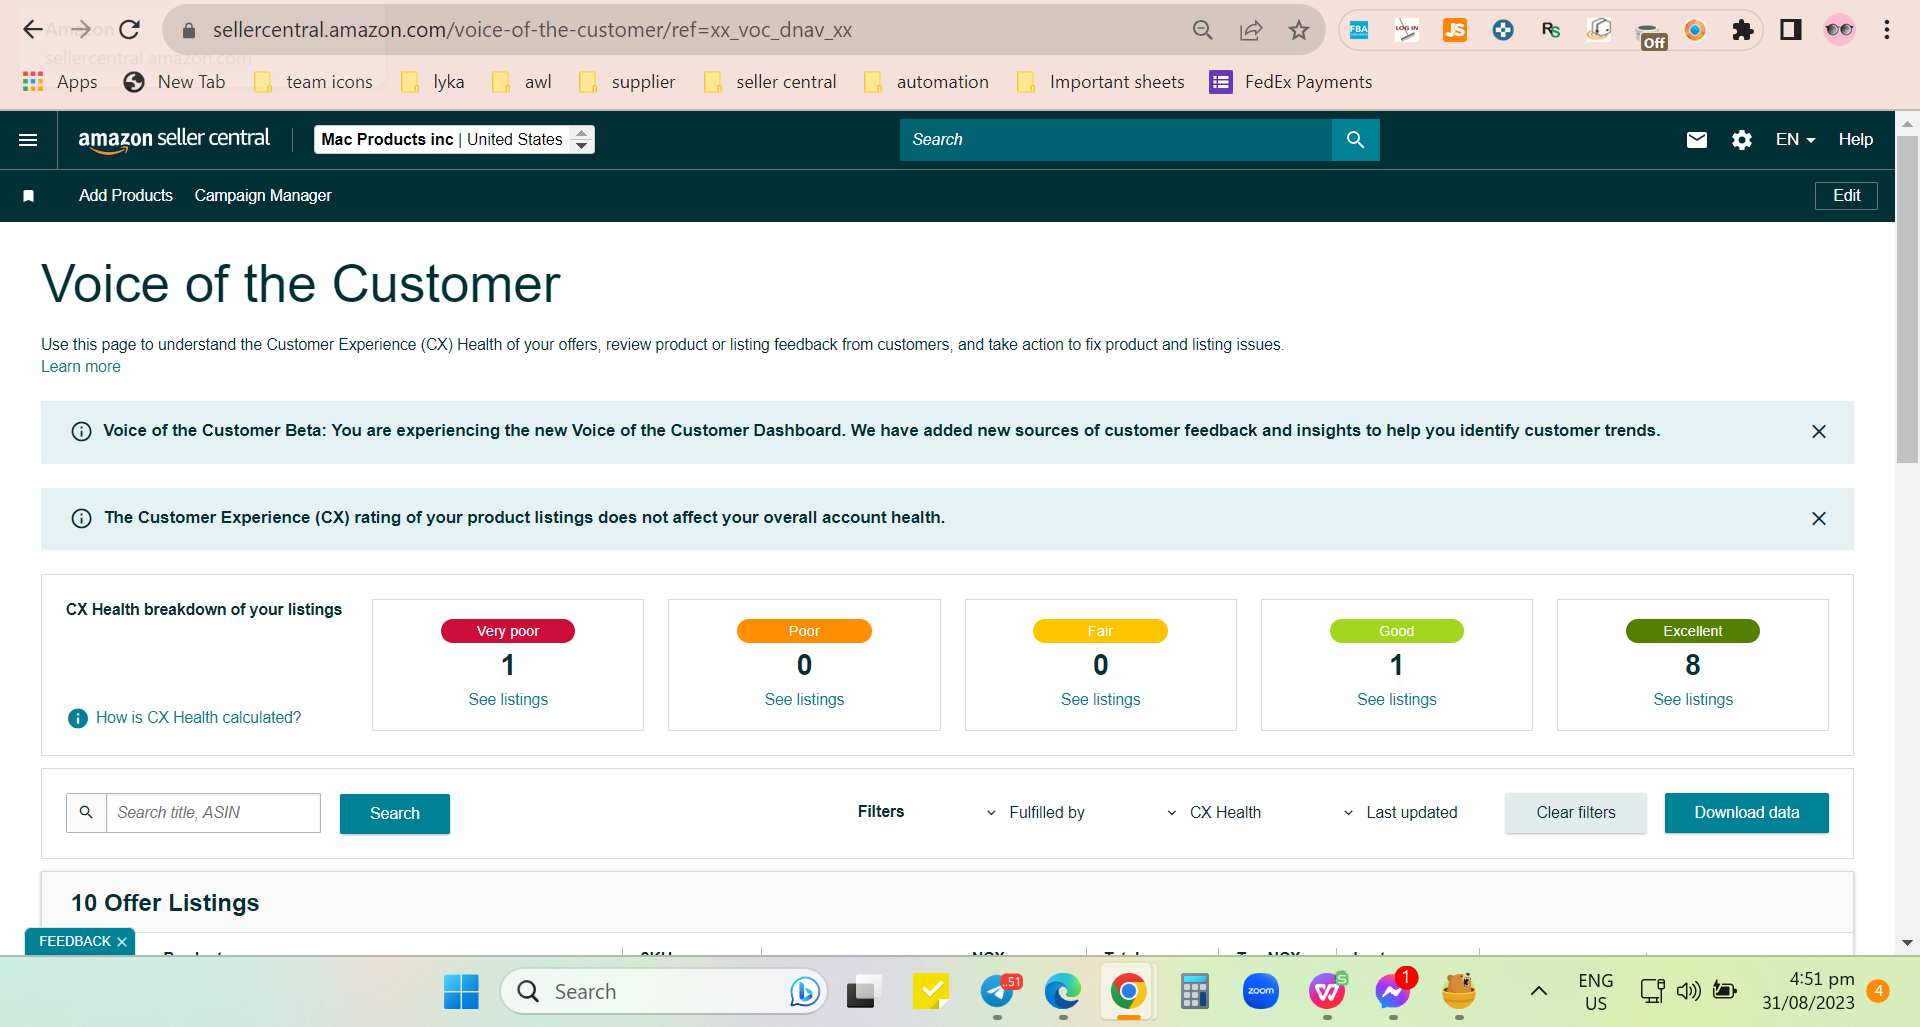Open the Mac Products inc account switcher
Viewport: 1920px width, 1027px height.
[455, 140]
